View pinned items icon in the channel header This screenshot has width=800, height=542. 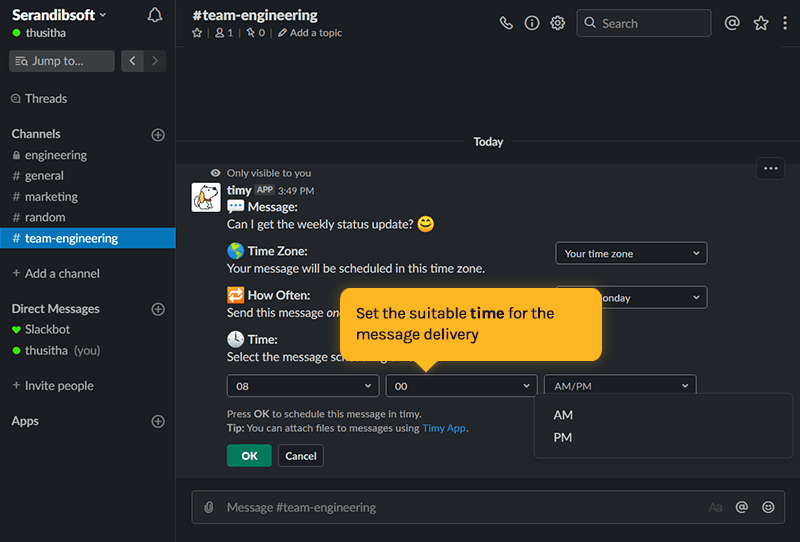point(256,33)
